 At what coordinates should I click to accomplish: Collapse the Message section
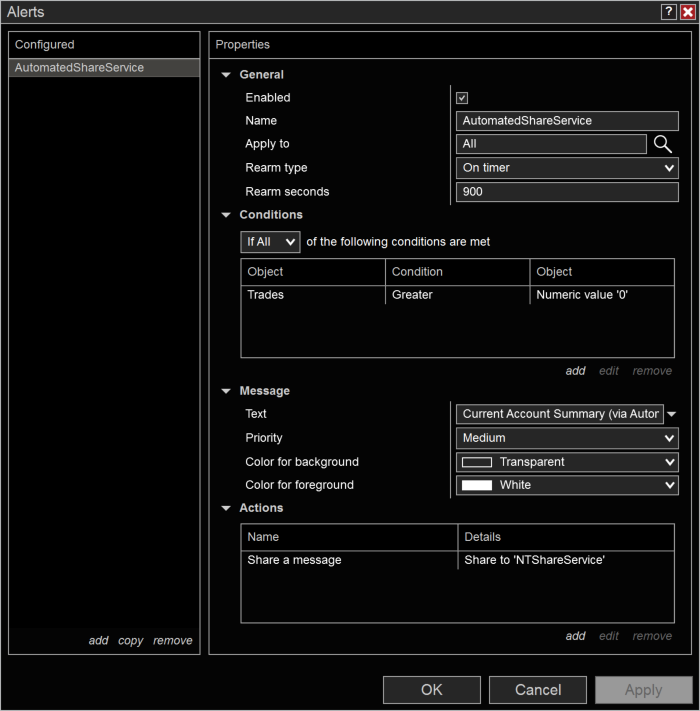pyautogui.click(x=226, y=391)
